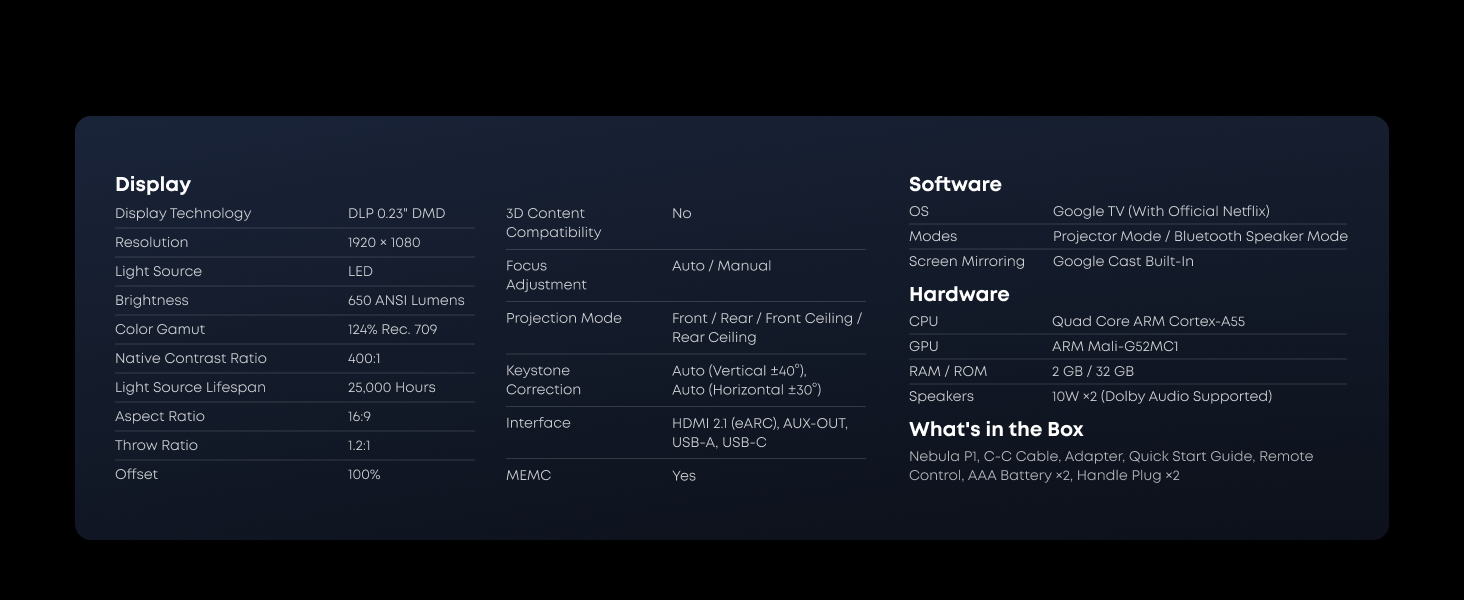The width and height of the screenshot is (1464, 600).
Task: Click the Software section heading
Action: 954,184
